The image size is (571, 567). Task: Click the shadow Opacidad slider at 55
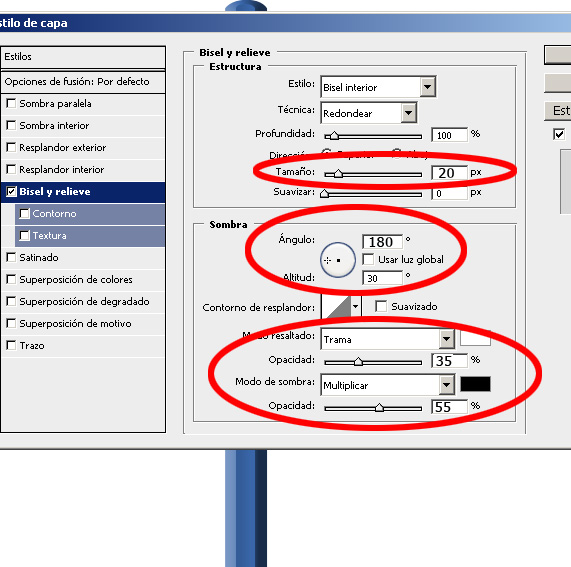pos(379,407)
